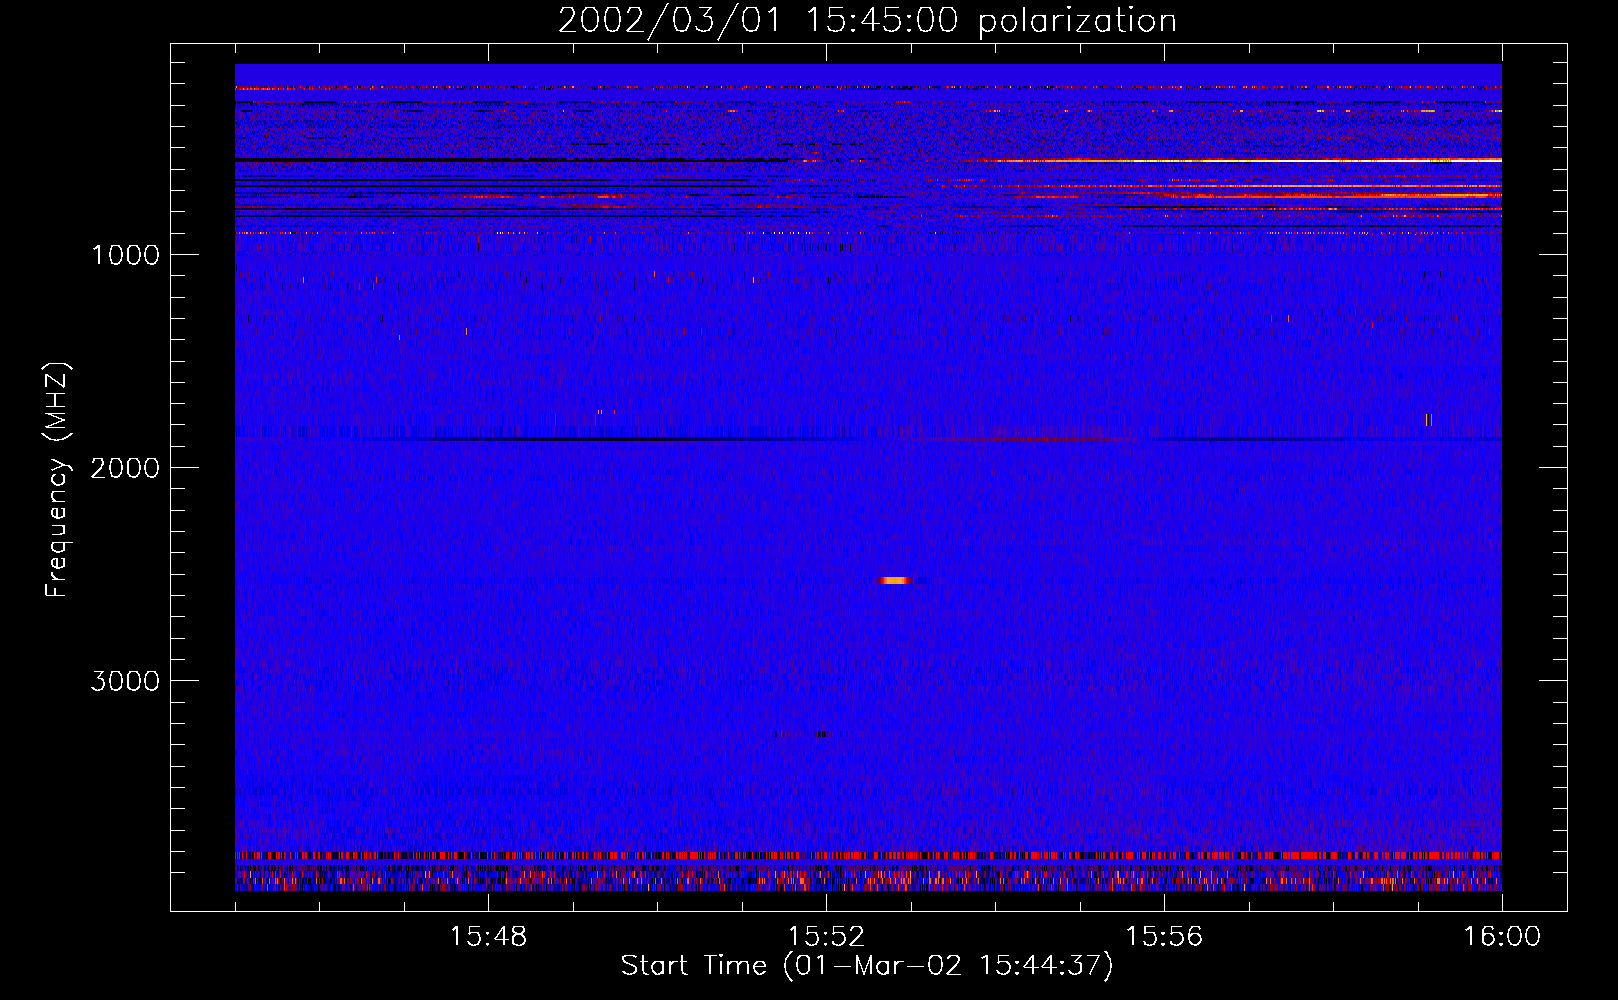Click the plot title '2002/03/01 15:45:00 polarization'
Screen dimensions: 1618x1000
pos(867,20)
